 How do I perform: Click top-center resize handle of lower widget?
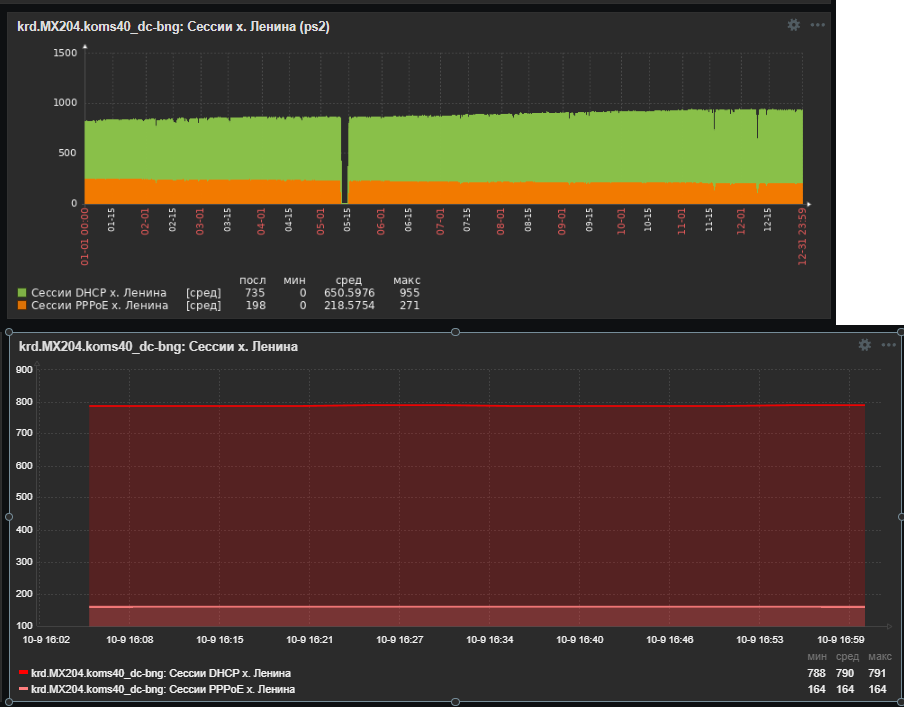(456, 331)
